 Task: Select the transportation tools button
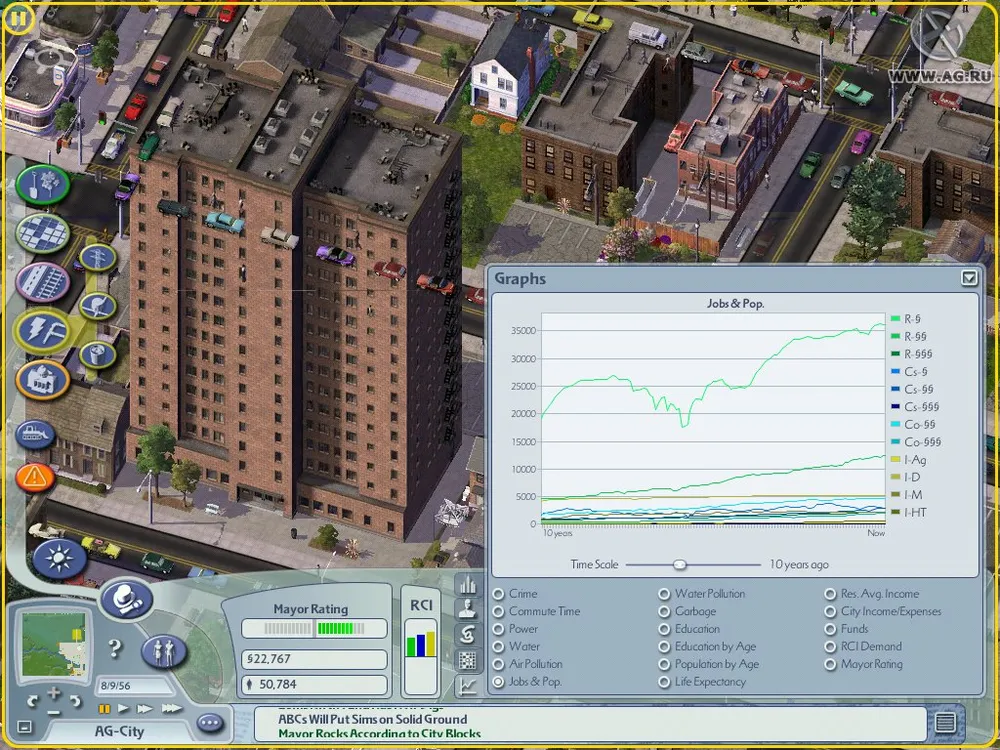click(x=42, y=282)
